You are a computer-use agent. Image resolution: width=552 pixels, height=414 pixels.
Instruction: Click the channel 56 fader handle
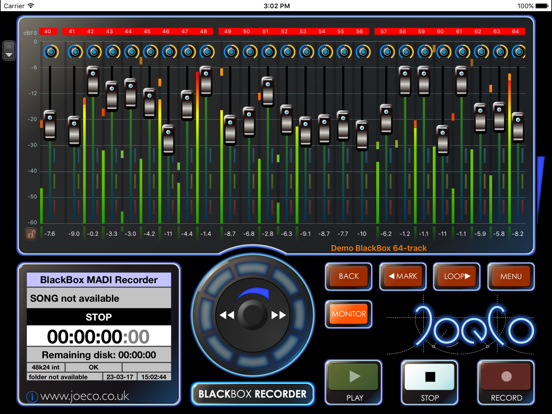point(362,135)
